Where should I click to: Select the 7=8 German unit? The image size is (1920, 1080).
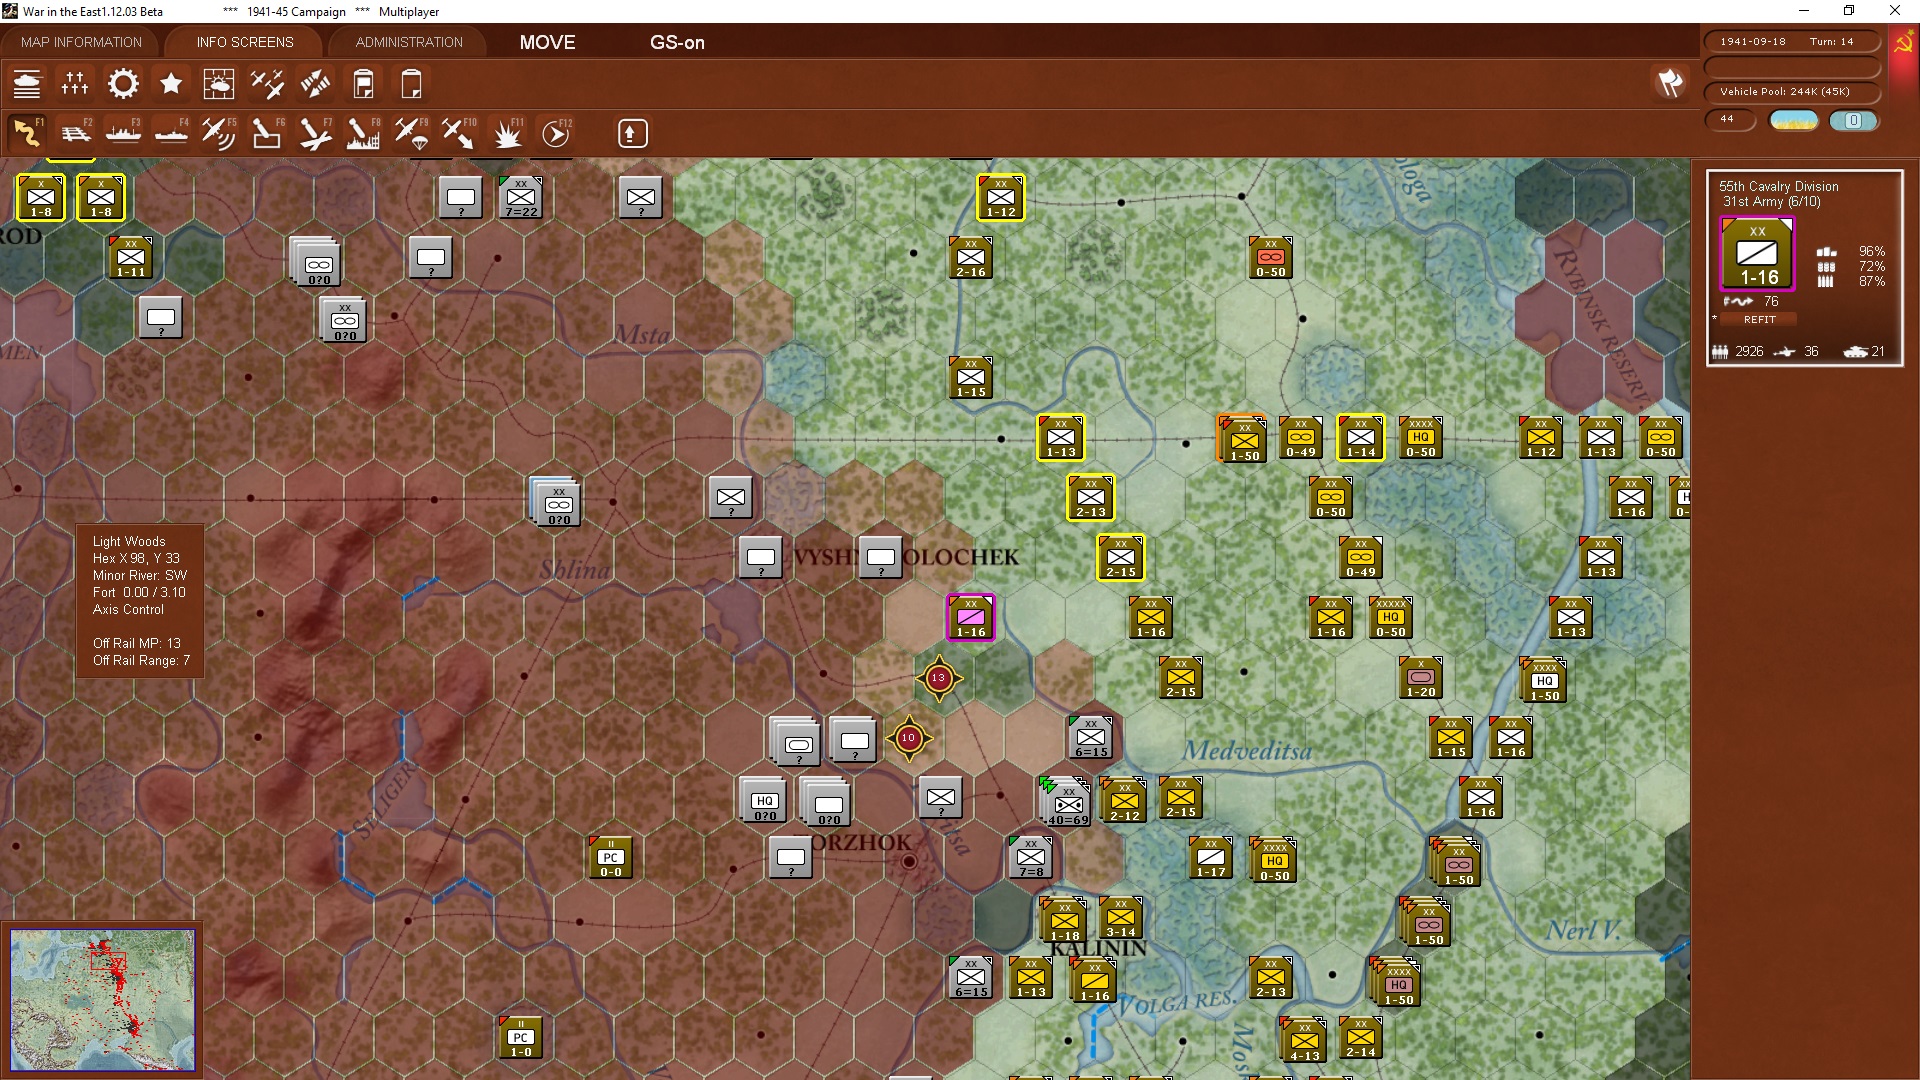click(1031, 857)
